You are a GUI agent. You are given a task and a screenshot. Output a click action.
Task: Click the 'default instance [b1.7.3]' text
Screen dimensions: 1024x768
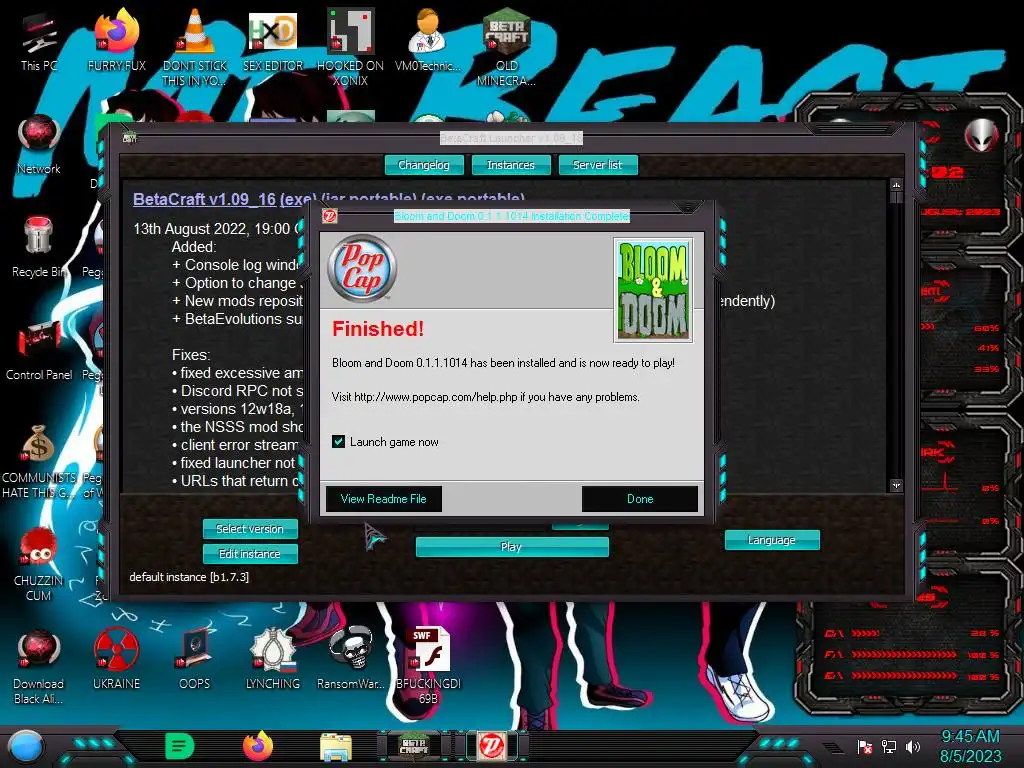(189, 577)
